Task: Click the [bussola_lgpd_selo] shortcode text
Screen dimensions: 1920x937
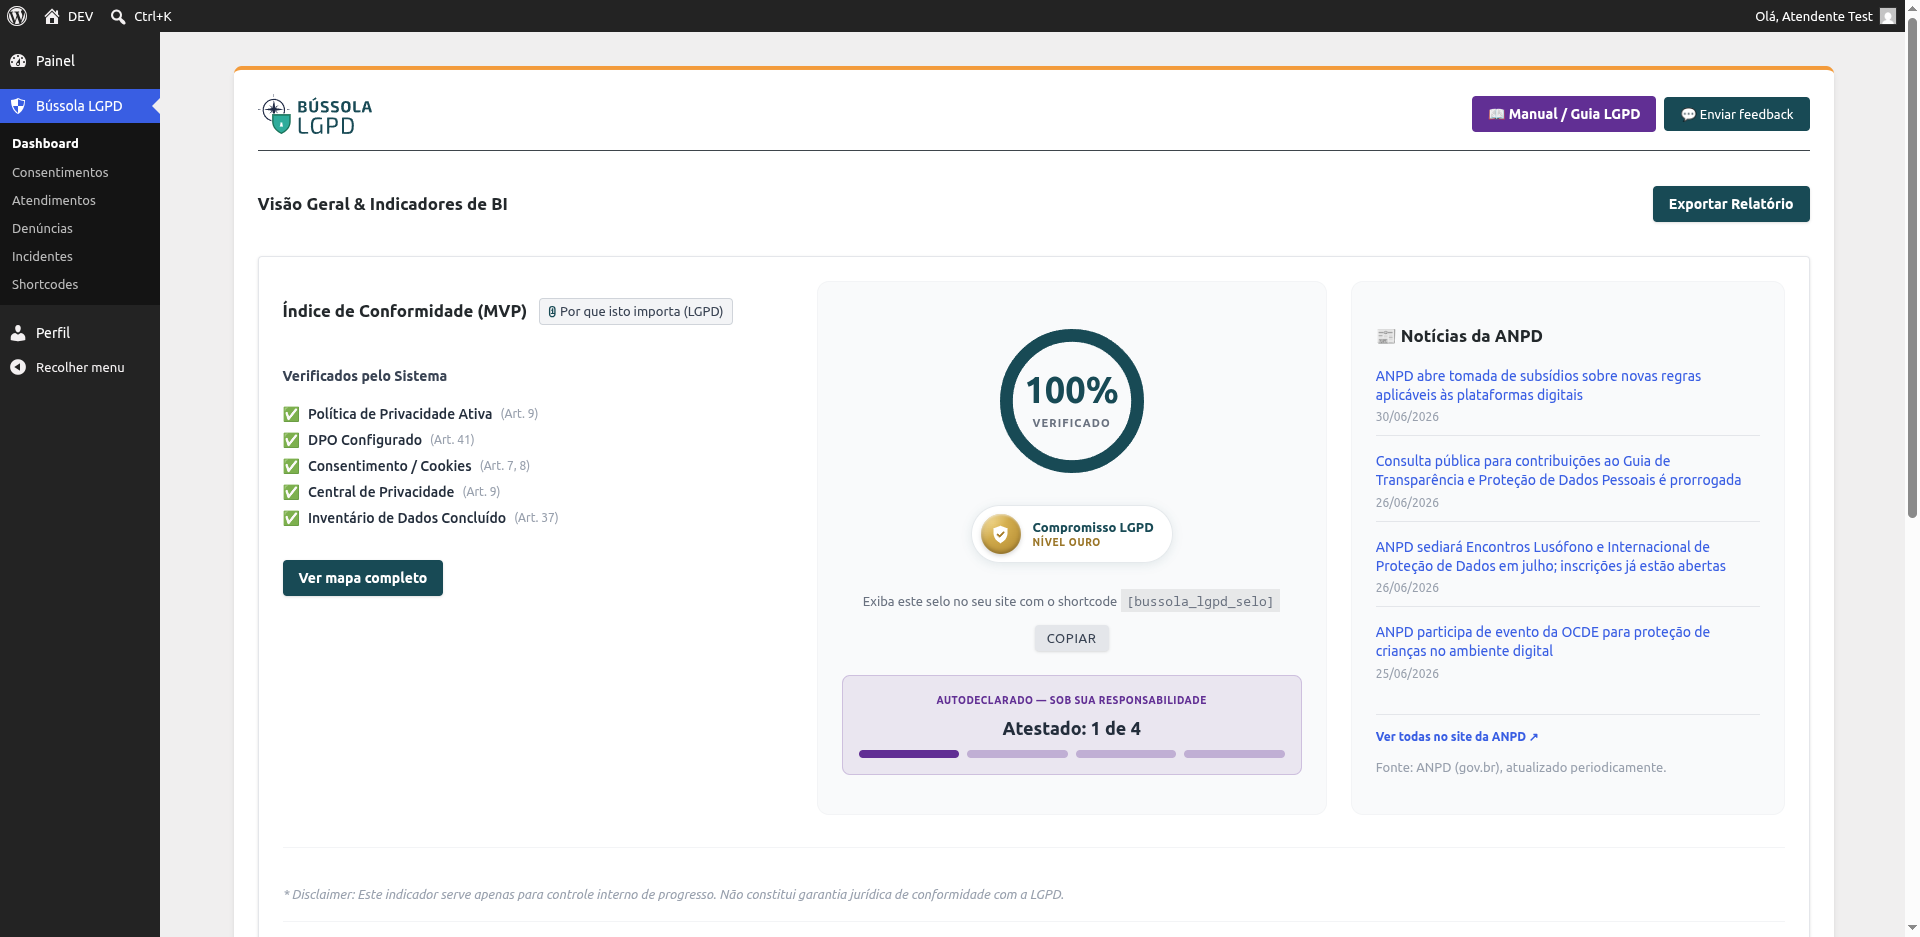Action: [x=1200, y=602]
